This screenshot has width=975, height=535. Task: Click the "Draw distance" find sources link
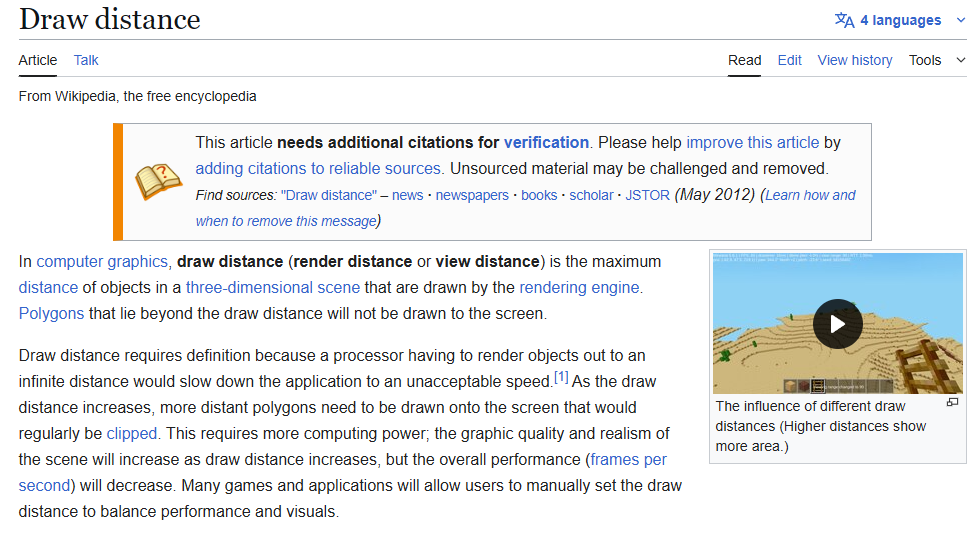pos(328,195)
